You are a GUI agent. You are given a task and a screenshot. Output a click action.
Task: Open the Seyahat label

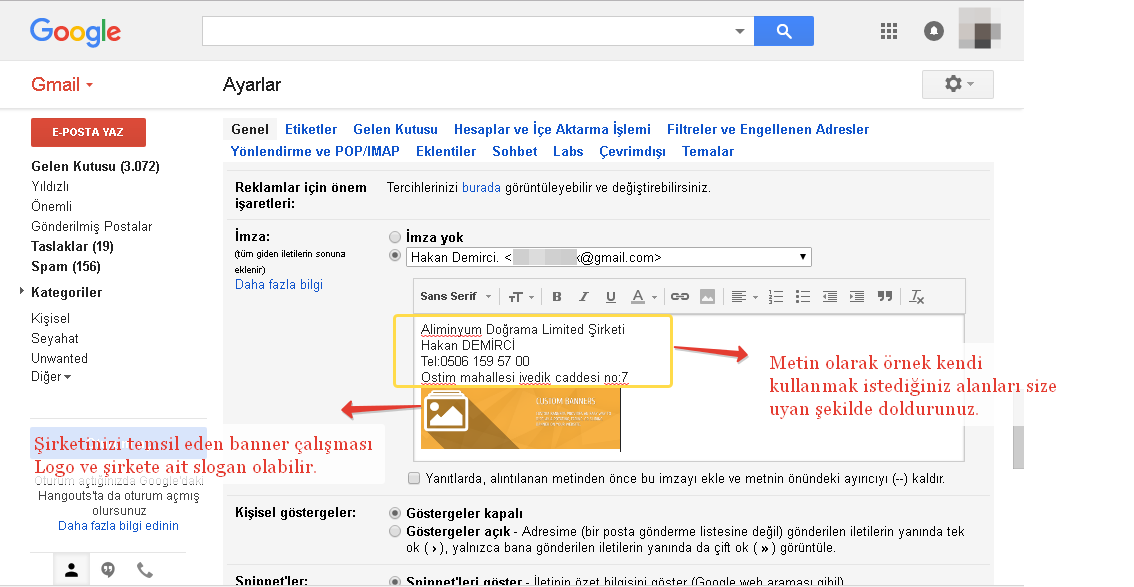point(55,338)
